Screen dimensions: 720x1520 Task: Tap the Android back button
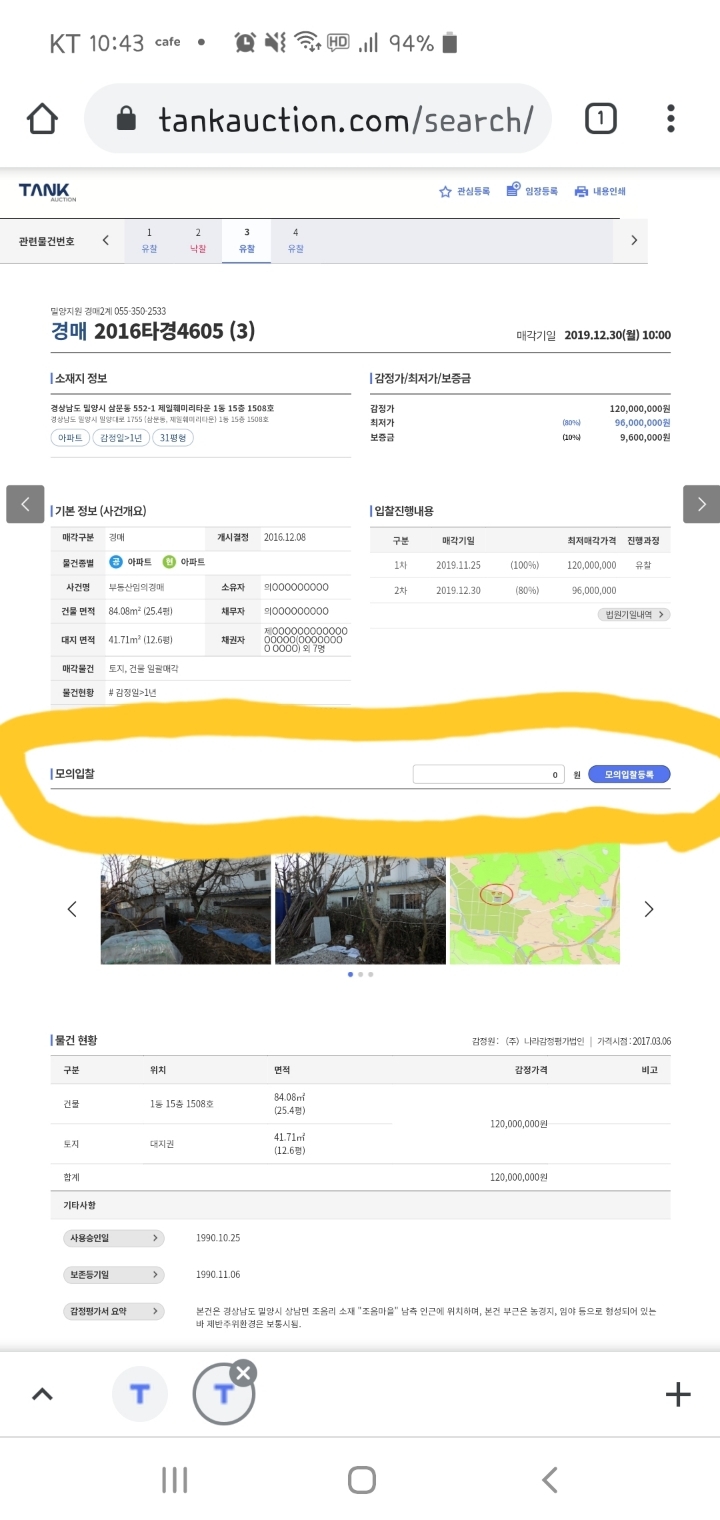pyautogui.click(x=549, y=1480)
